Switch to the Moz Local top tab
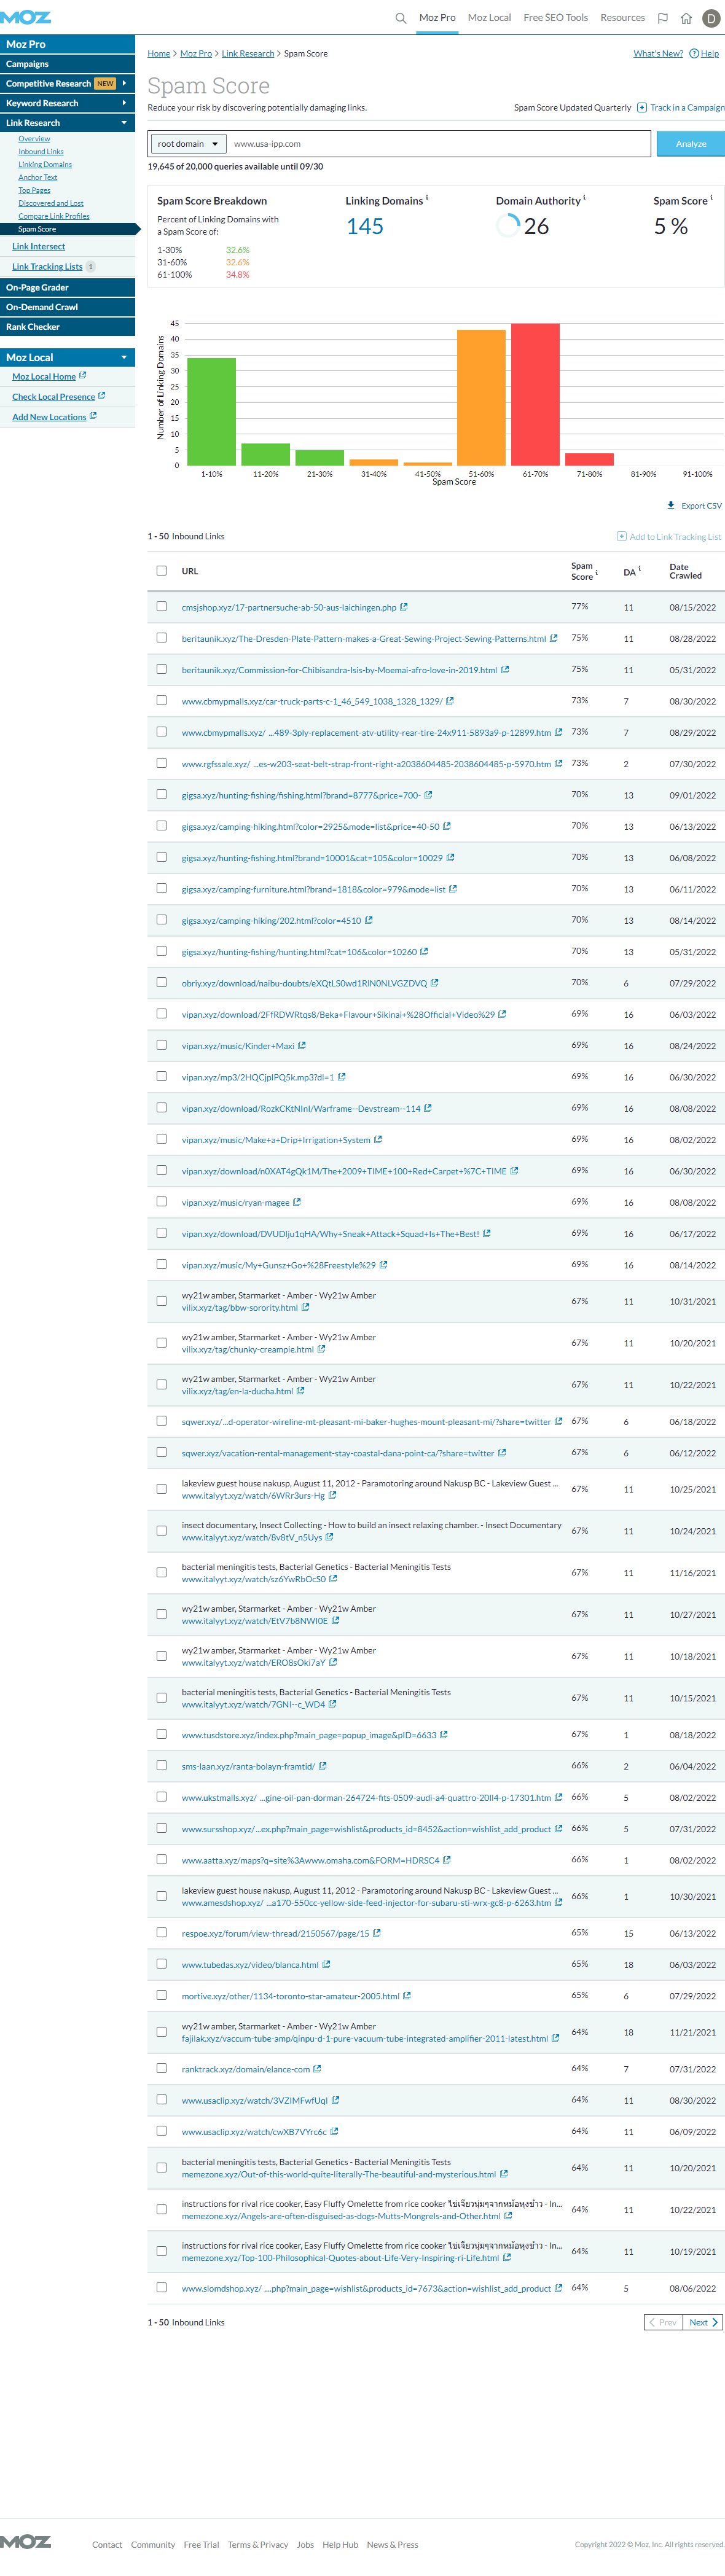The image size is (725, 2576). click(489, 18)
